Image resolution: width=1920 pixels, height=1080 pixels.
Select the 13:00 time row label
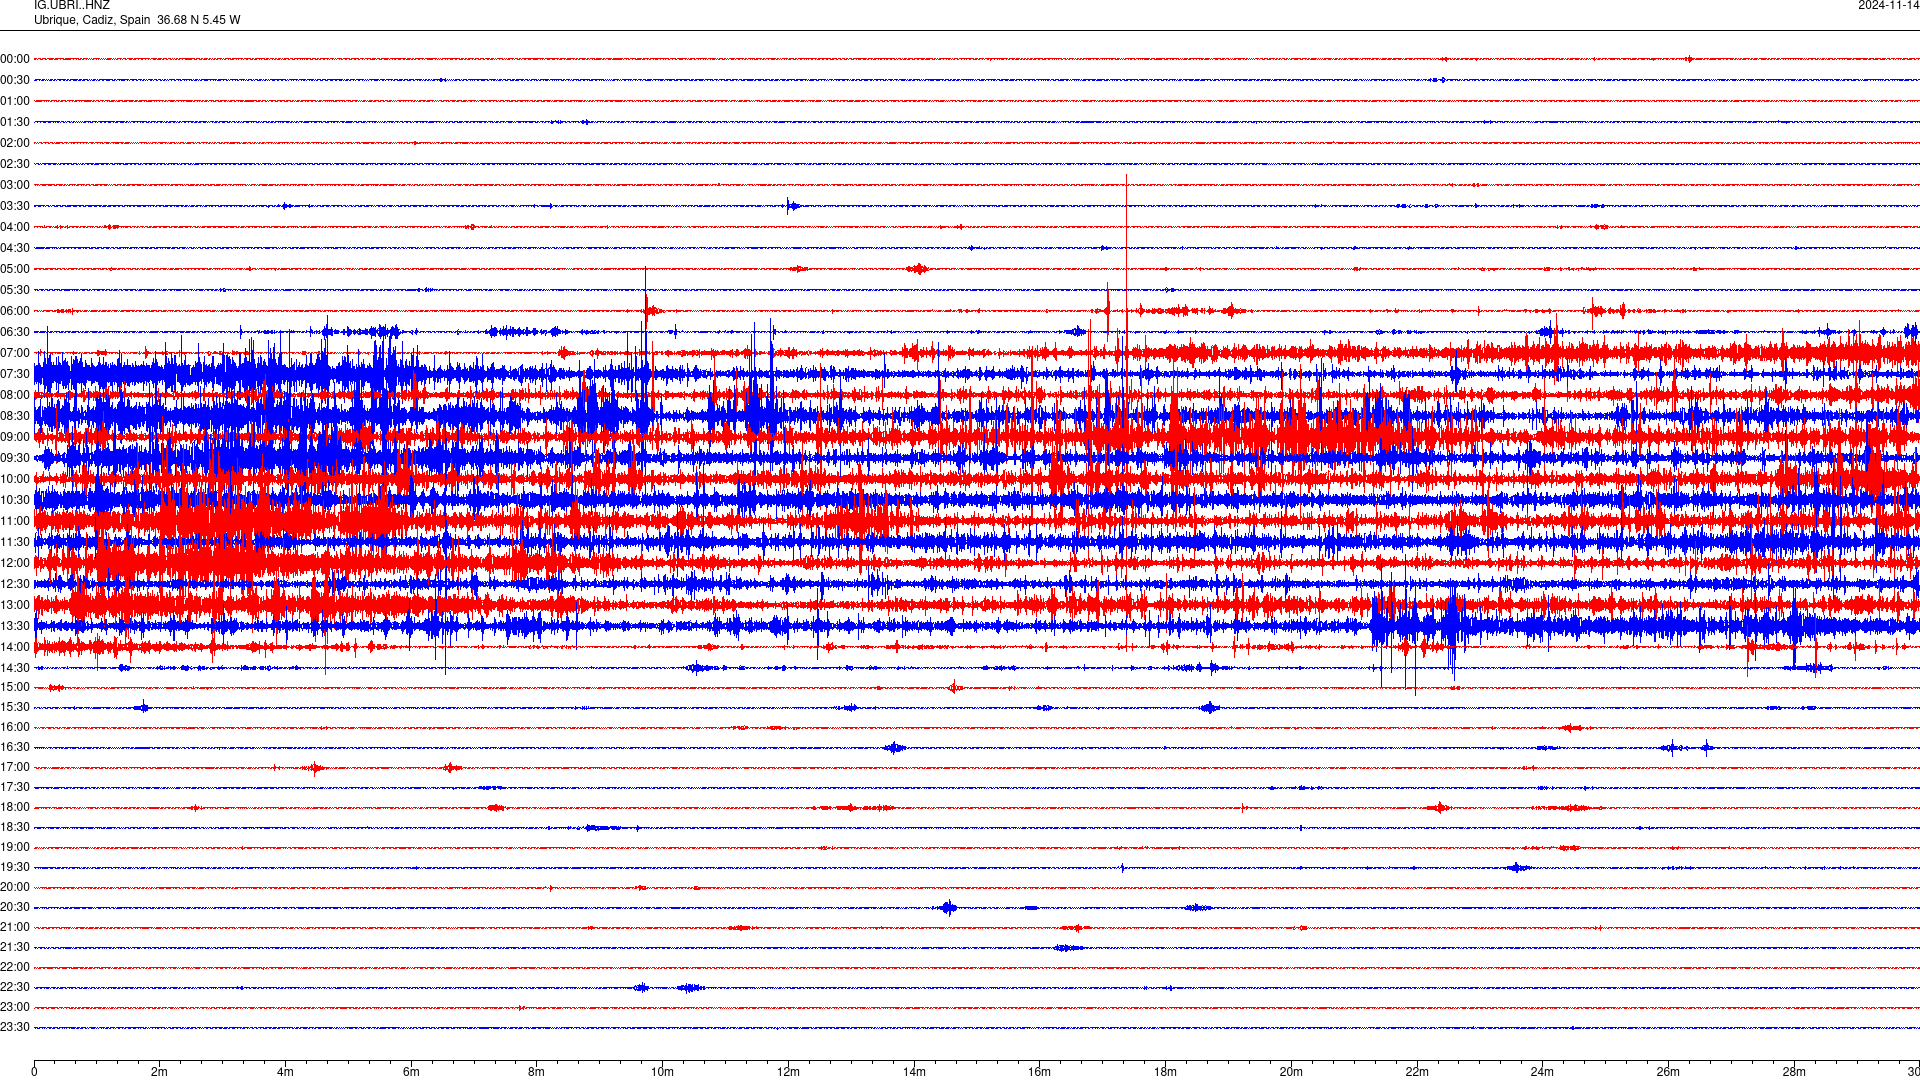(x=15, y=605)
